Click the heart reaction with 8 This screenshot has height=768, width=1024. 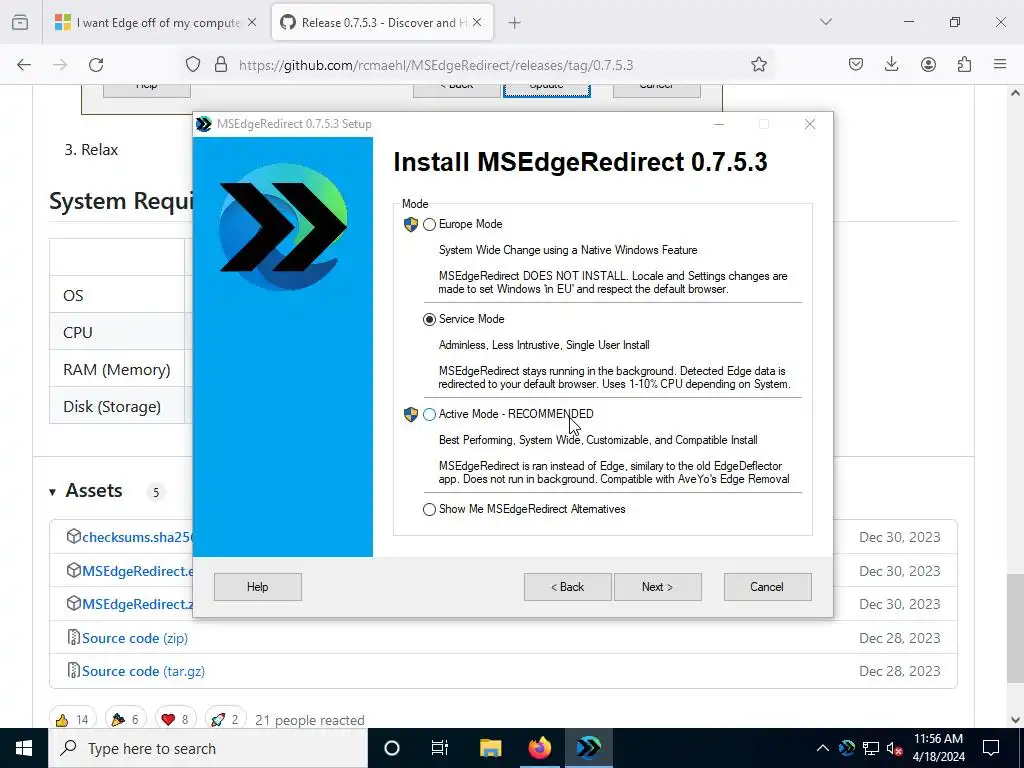tap(176, 720)
